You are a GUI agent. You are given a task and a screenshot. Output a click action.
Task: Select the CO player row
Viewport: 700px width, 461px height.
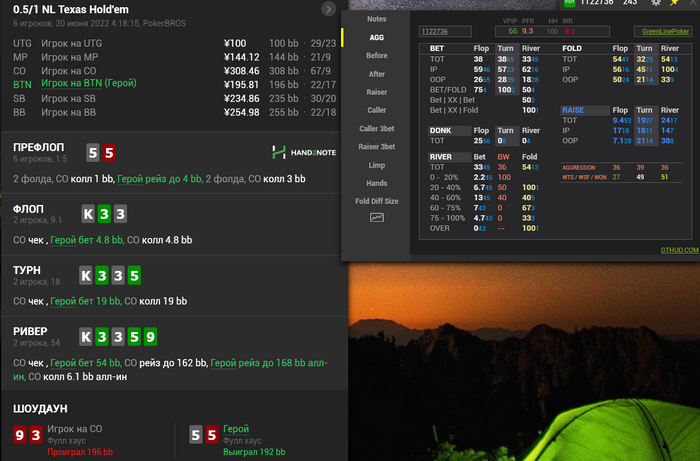[x=174, y=71]
